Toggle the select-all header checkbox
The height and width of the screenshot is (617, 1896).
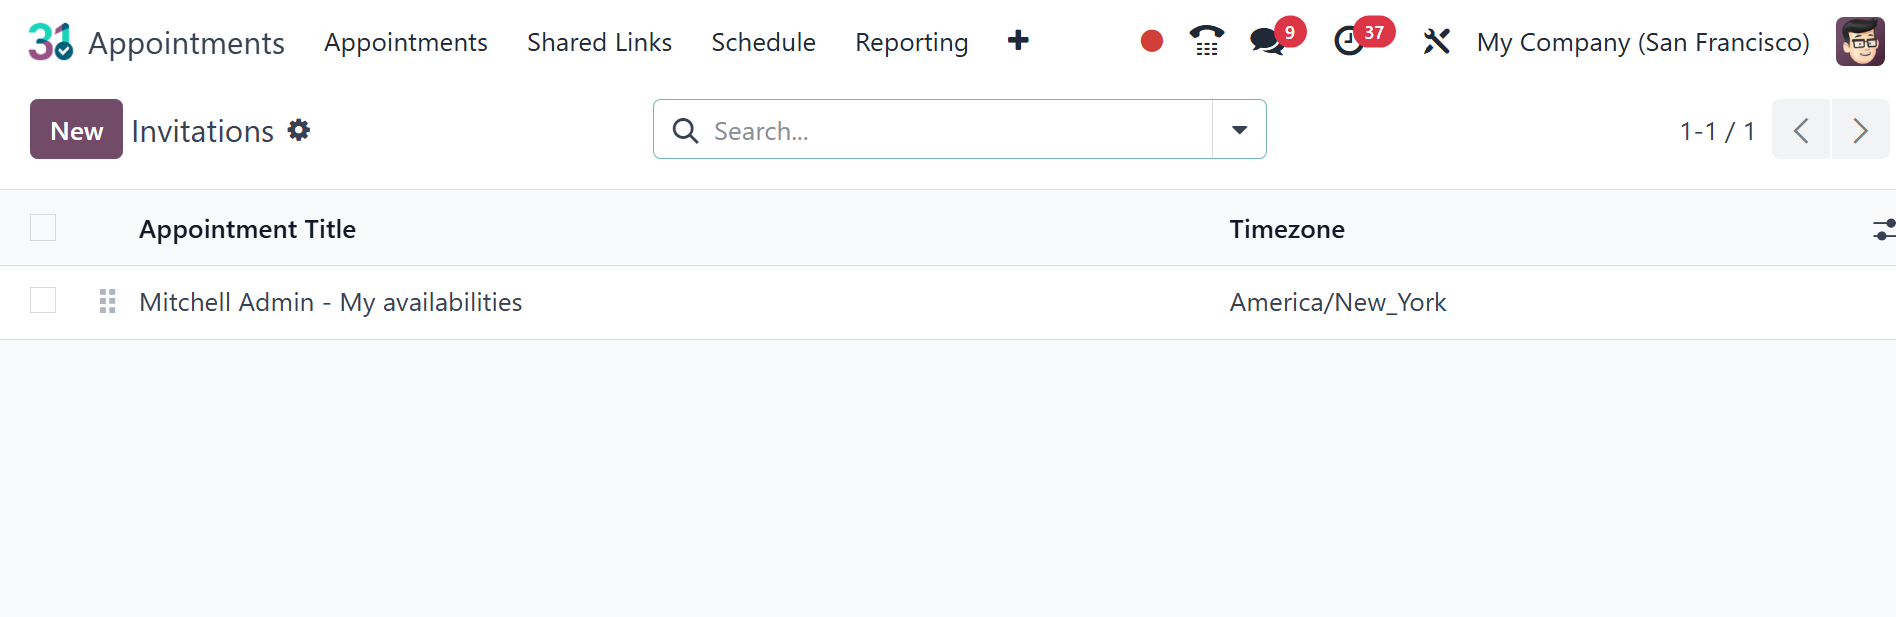pyautogui.click(x=43, y=228)
